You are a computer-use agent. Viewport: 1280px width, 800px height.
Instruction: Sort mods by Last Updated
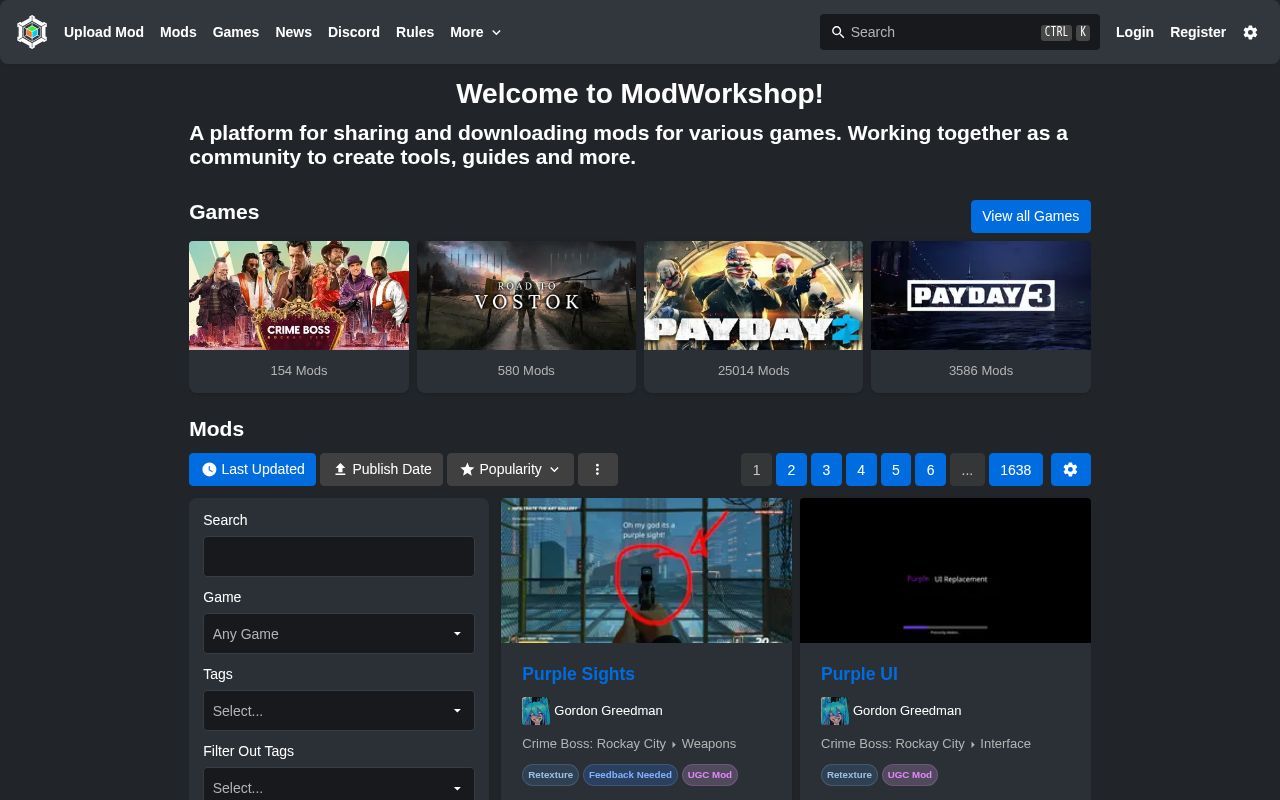(x=252, y=469)
